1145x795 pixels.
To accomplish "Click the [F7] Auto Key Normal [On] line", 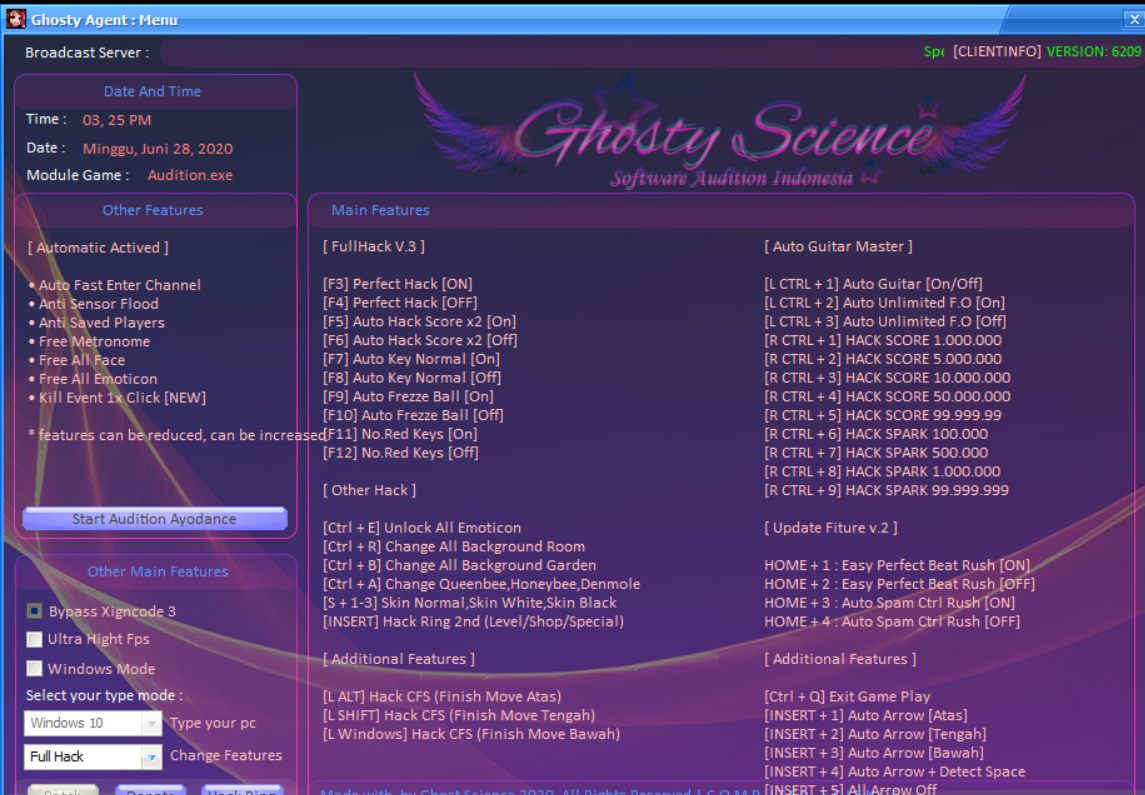I will tap(411, 359).
